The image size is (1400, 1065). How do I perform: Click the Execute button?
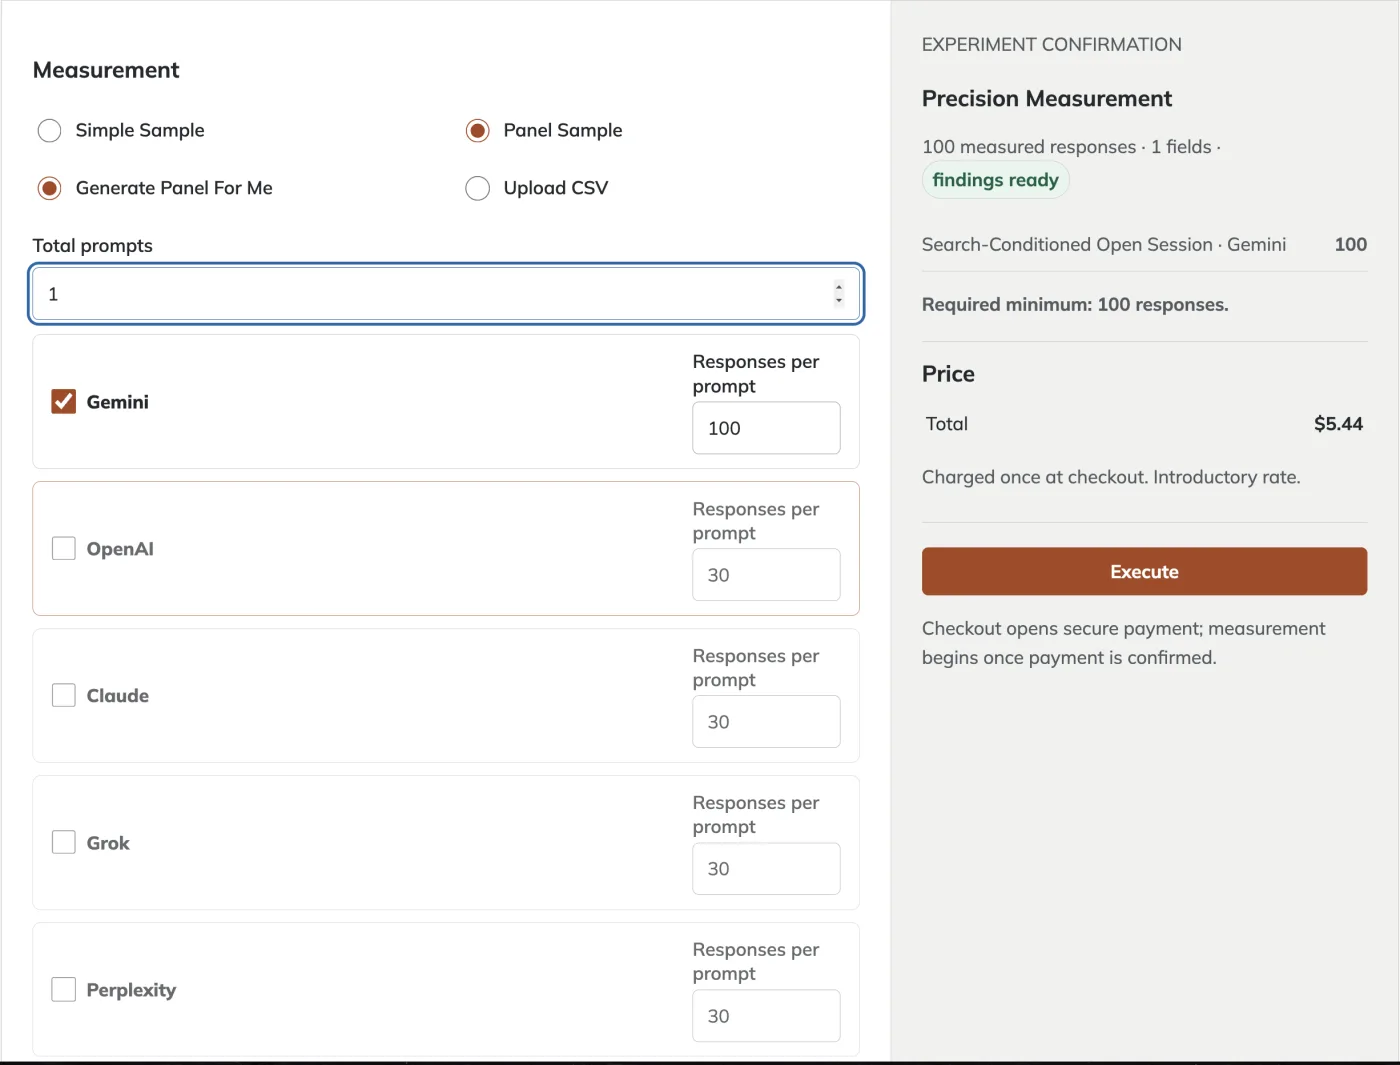coord(1144,571)
